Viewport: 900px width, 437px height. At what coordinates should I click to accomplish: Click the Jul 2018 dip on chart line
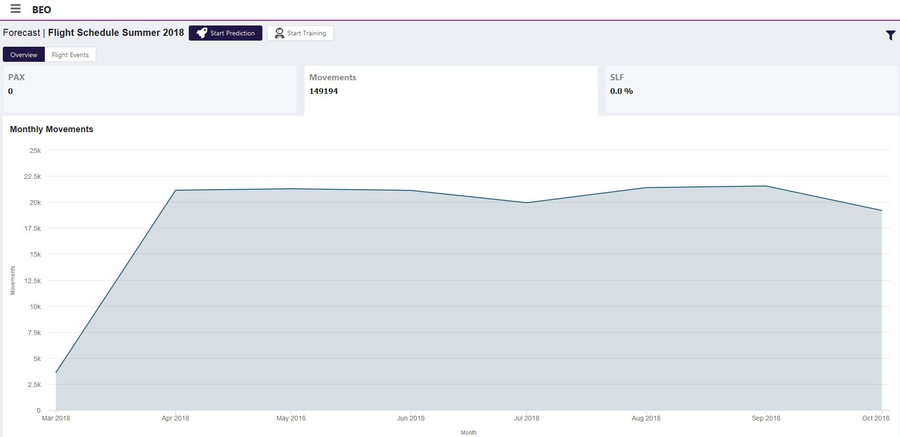click(526, 202)
